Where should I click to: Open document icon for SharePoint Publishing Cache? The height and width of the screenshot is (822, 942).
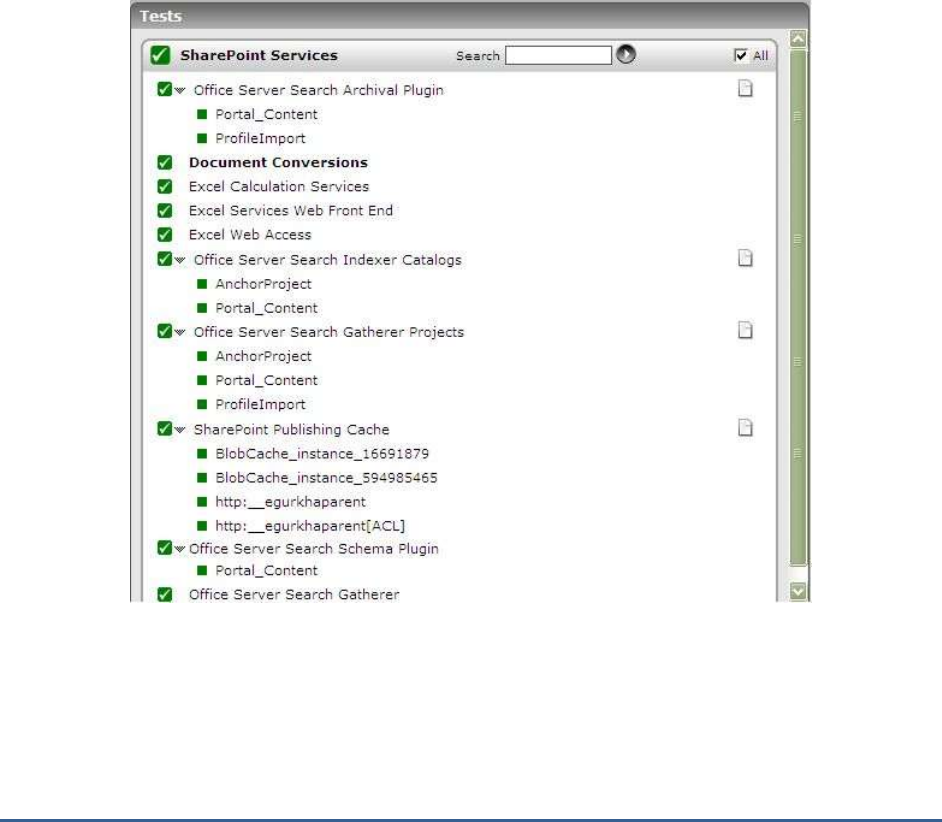[x=745, y=427]
